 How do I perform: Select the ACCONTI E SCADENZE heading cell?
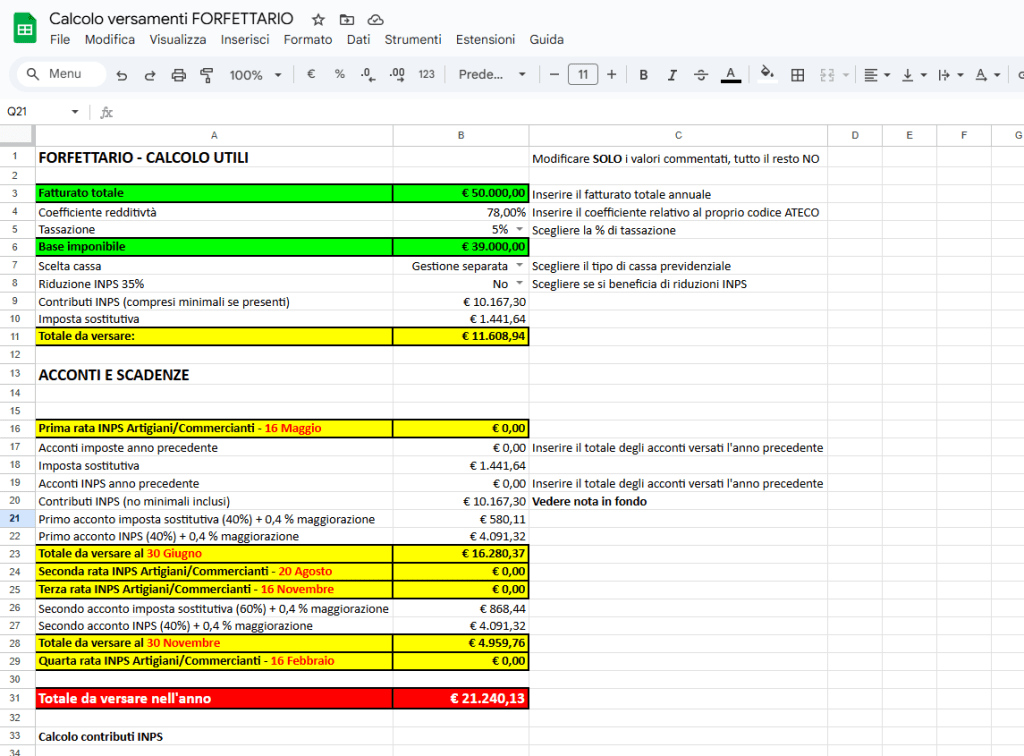(214, 375)
